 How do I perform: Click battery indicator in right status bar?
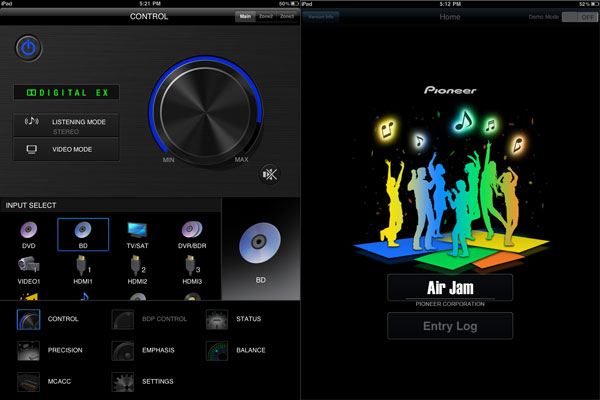click(594, 4)
